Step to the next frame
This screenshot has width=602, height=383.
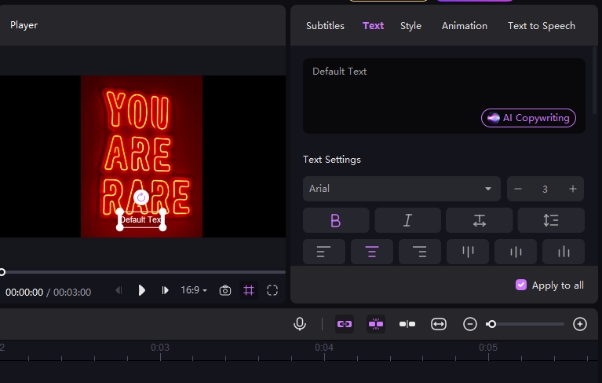[x=165, y=291]
